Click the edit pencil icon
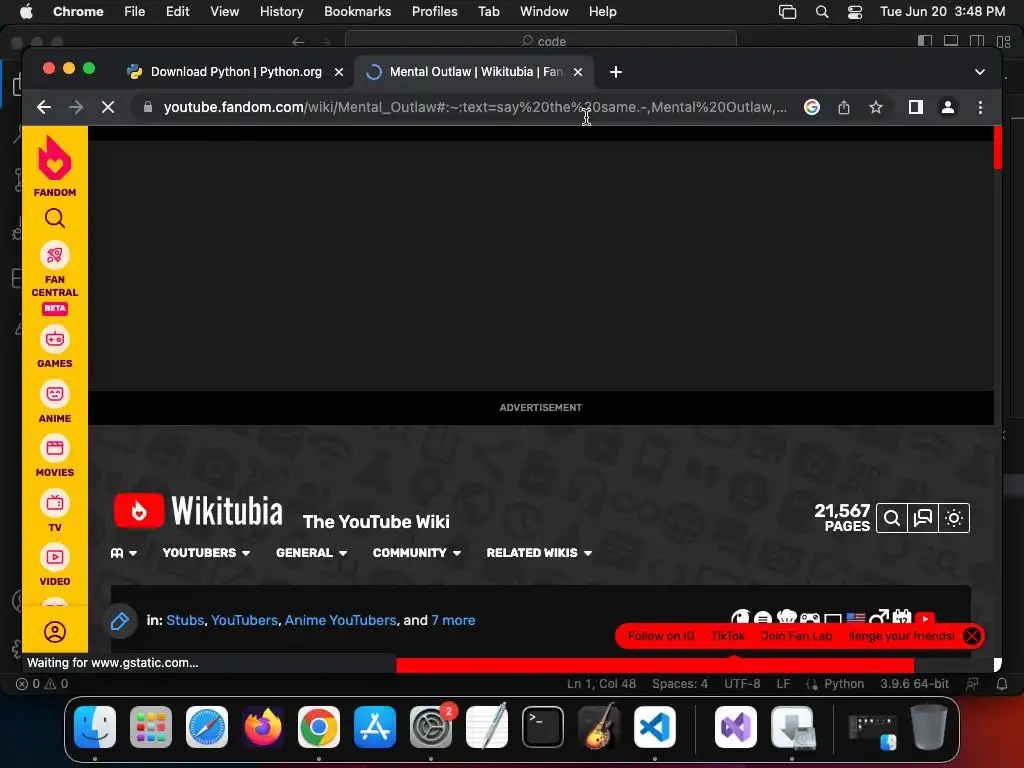This screenshot has height=768, width=1024. (x=120, y=621)
